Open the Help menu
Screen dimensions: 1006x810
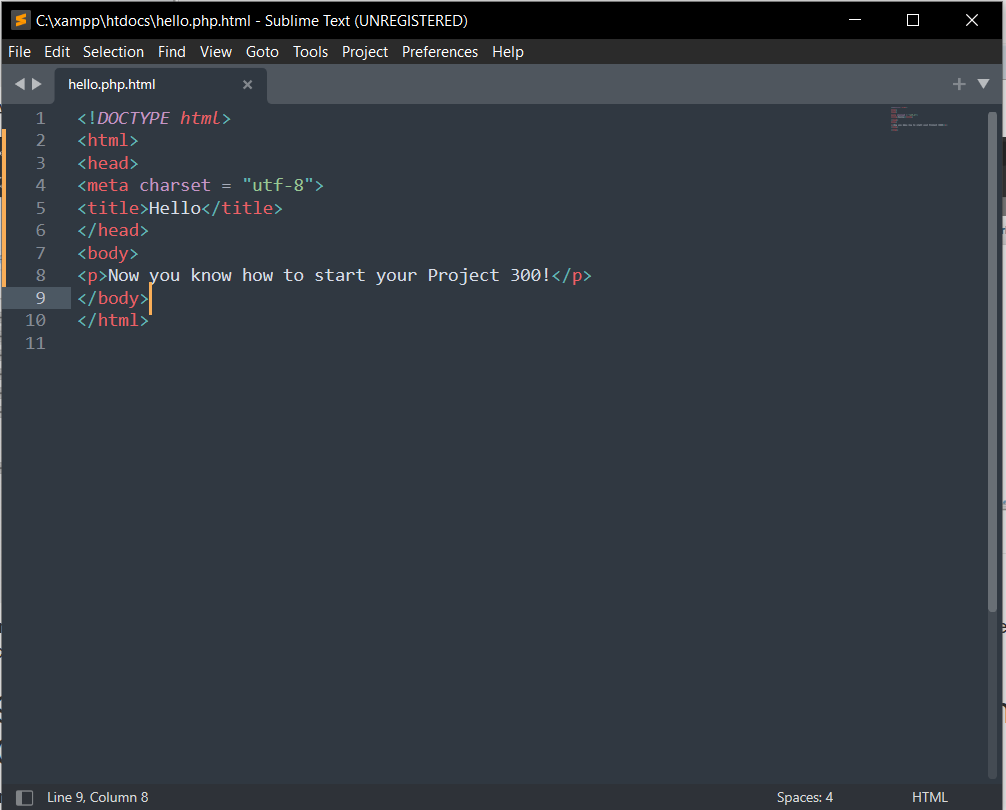pos(508,52)
